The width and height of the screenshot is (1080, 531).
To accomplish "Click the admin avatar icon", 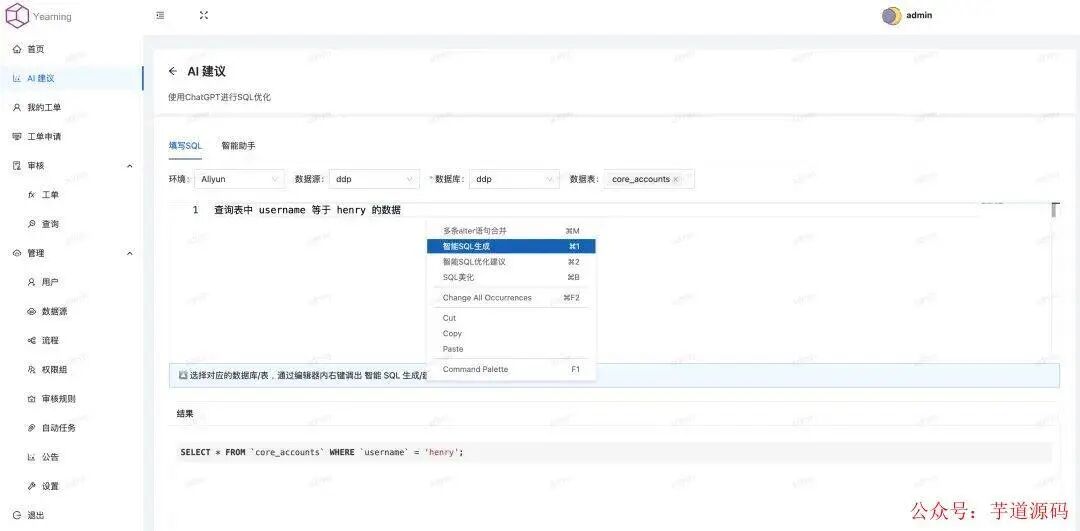I will coord(891,16).
